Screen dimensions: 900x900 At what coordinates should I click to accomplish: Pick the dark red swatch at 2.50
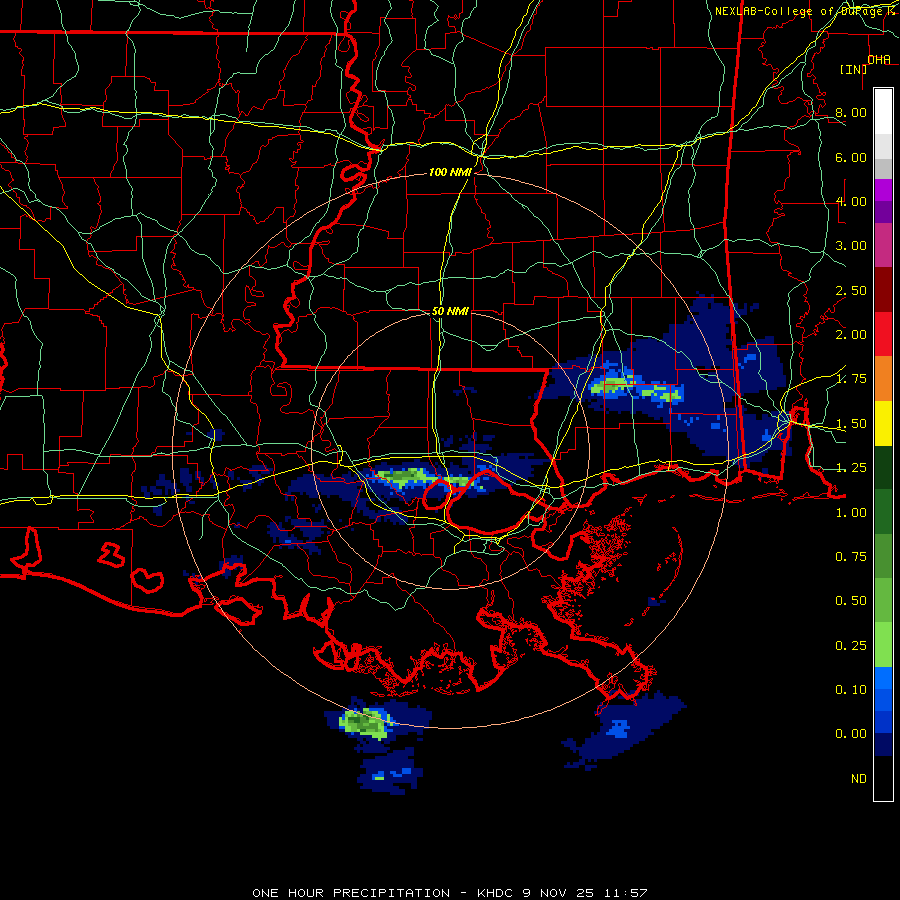coord(883,290)
